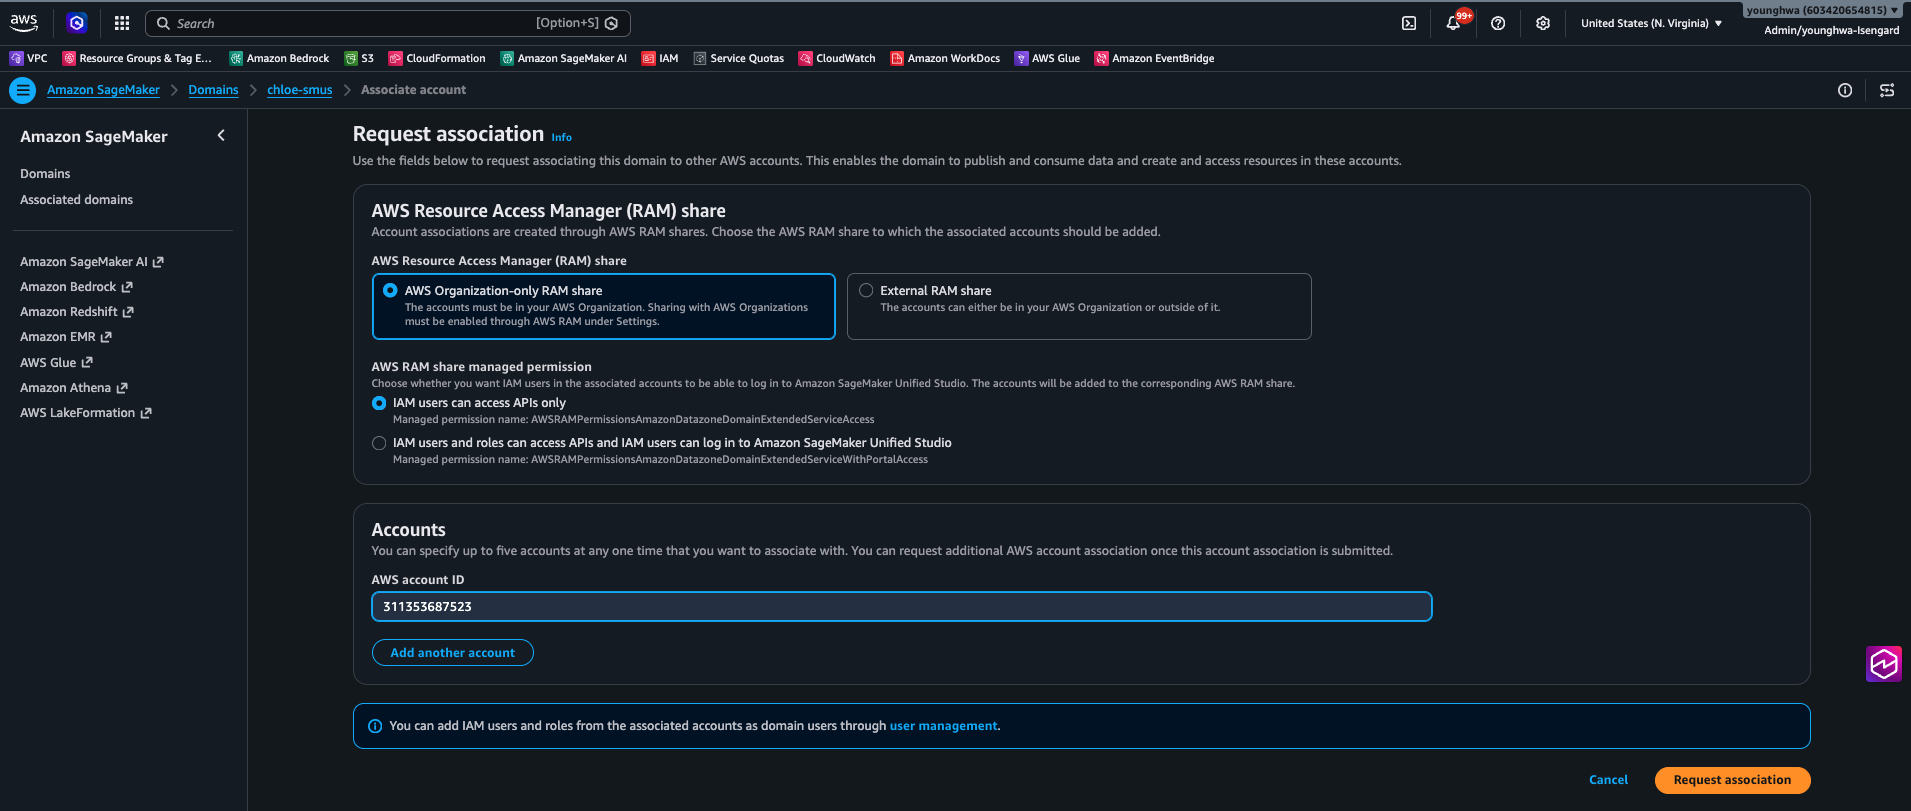
Task: Open Amazon Athena sidebar link
Action: click(x=74, y=388)
